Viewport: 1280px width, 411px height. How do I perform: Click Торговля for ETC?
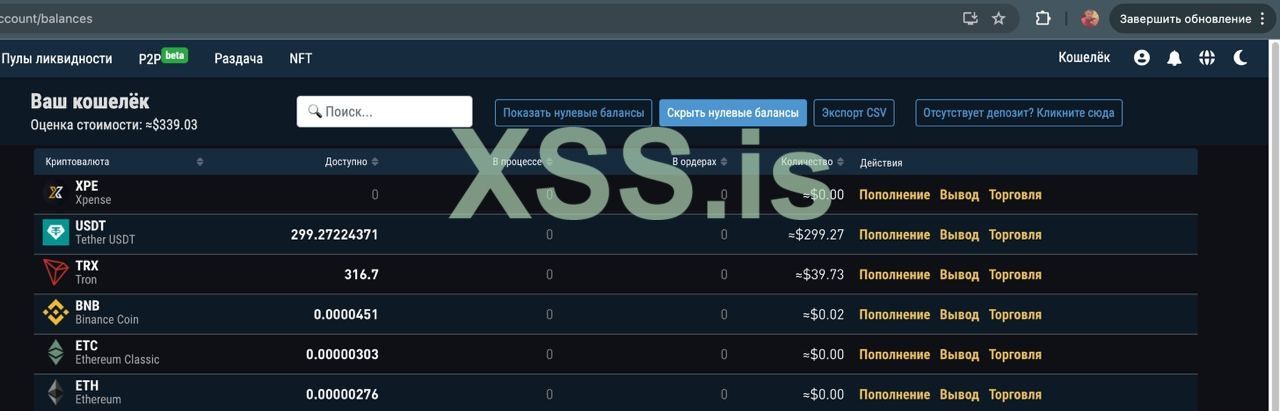click(1015, 354)
